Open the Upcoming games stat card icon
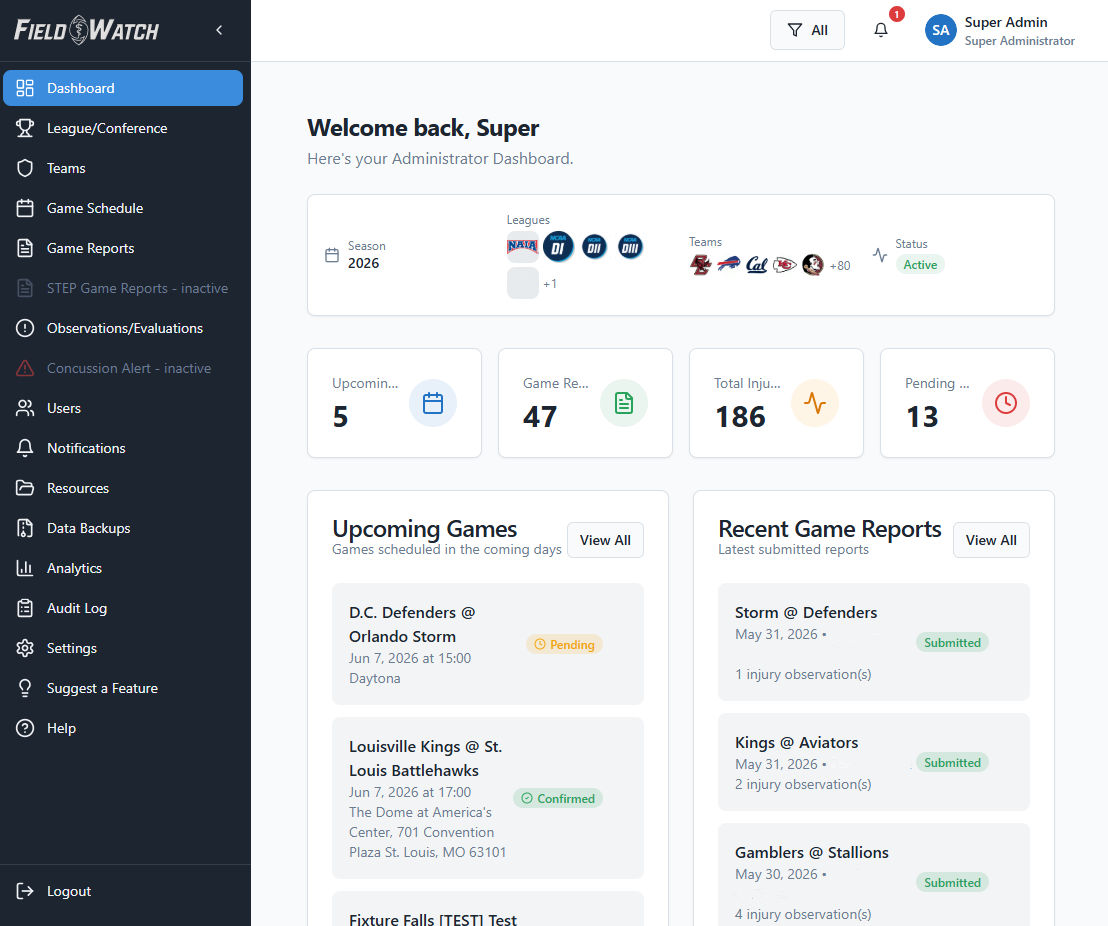The height and width of the screenshot is (926, 1108). coord(432,403)
